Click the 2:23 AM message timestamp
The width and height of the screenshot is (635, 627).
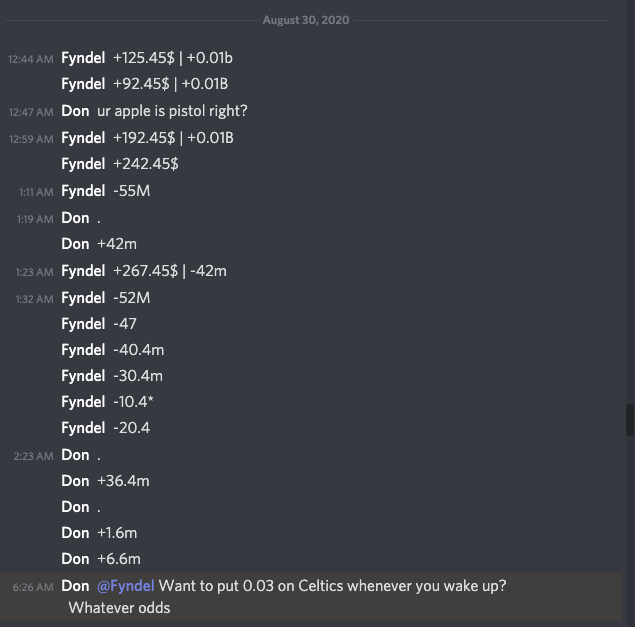[33, 456]
